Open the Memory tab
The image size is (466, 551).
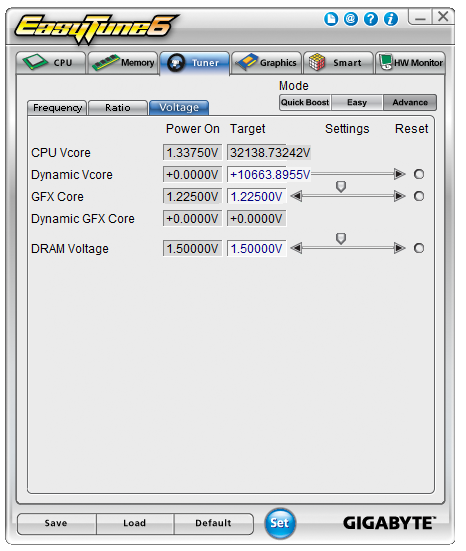(123, 63)
